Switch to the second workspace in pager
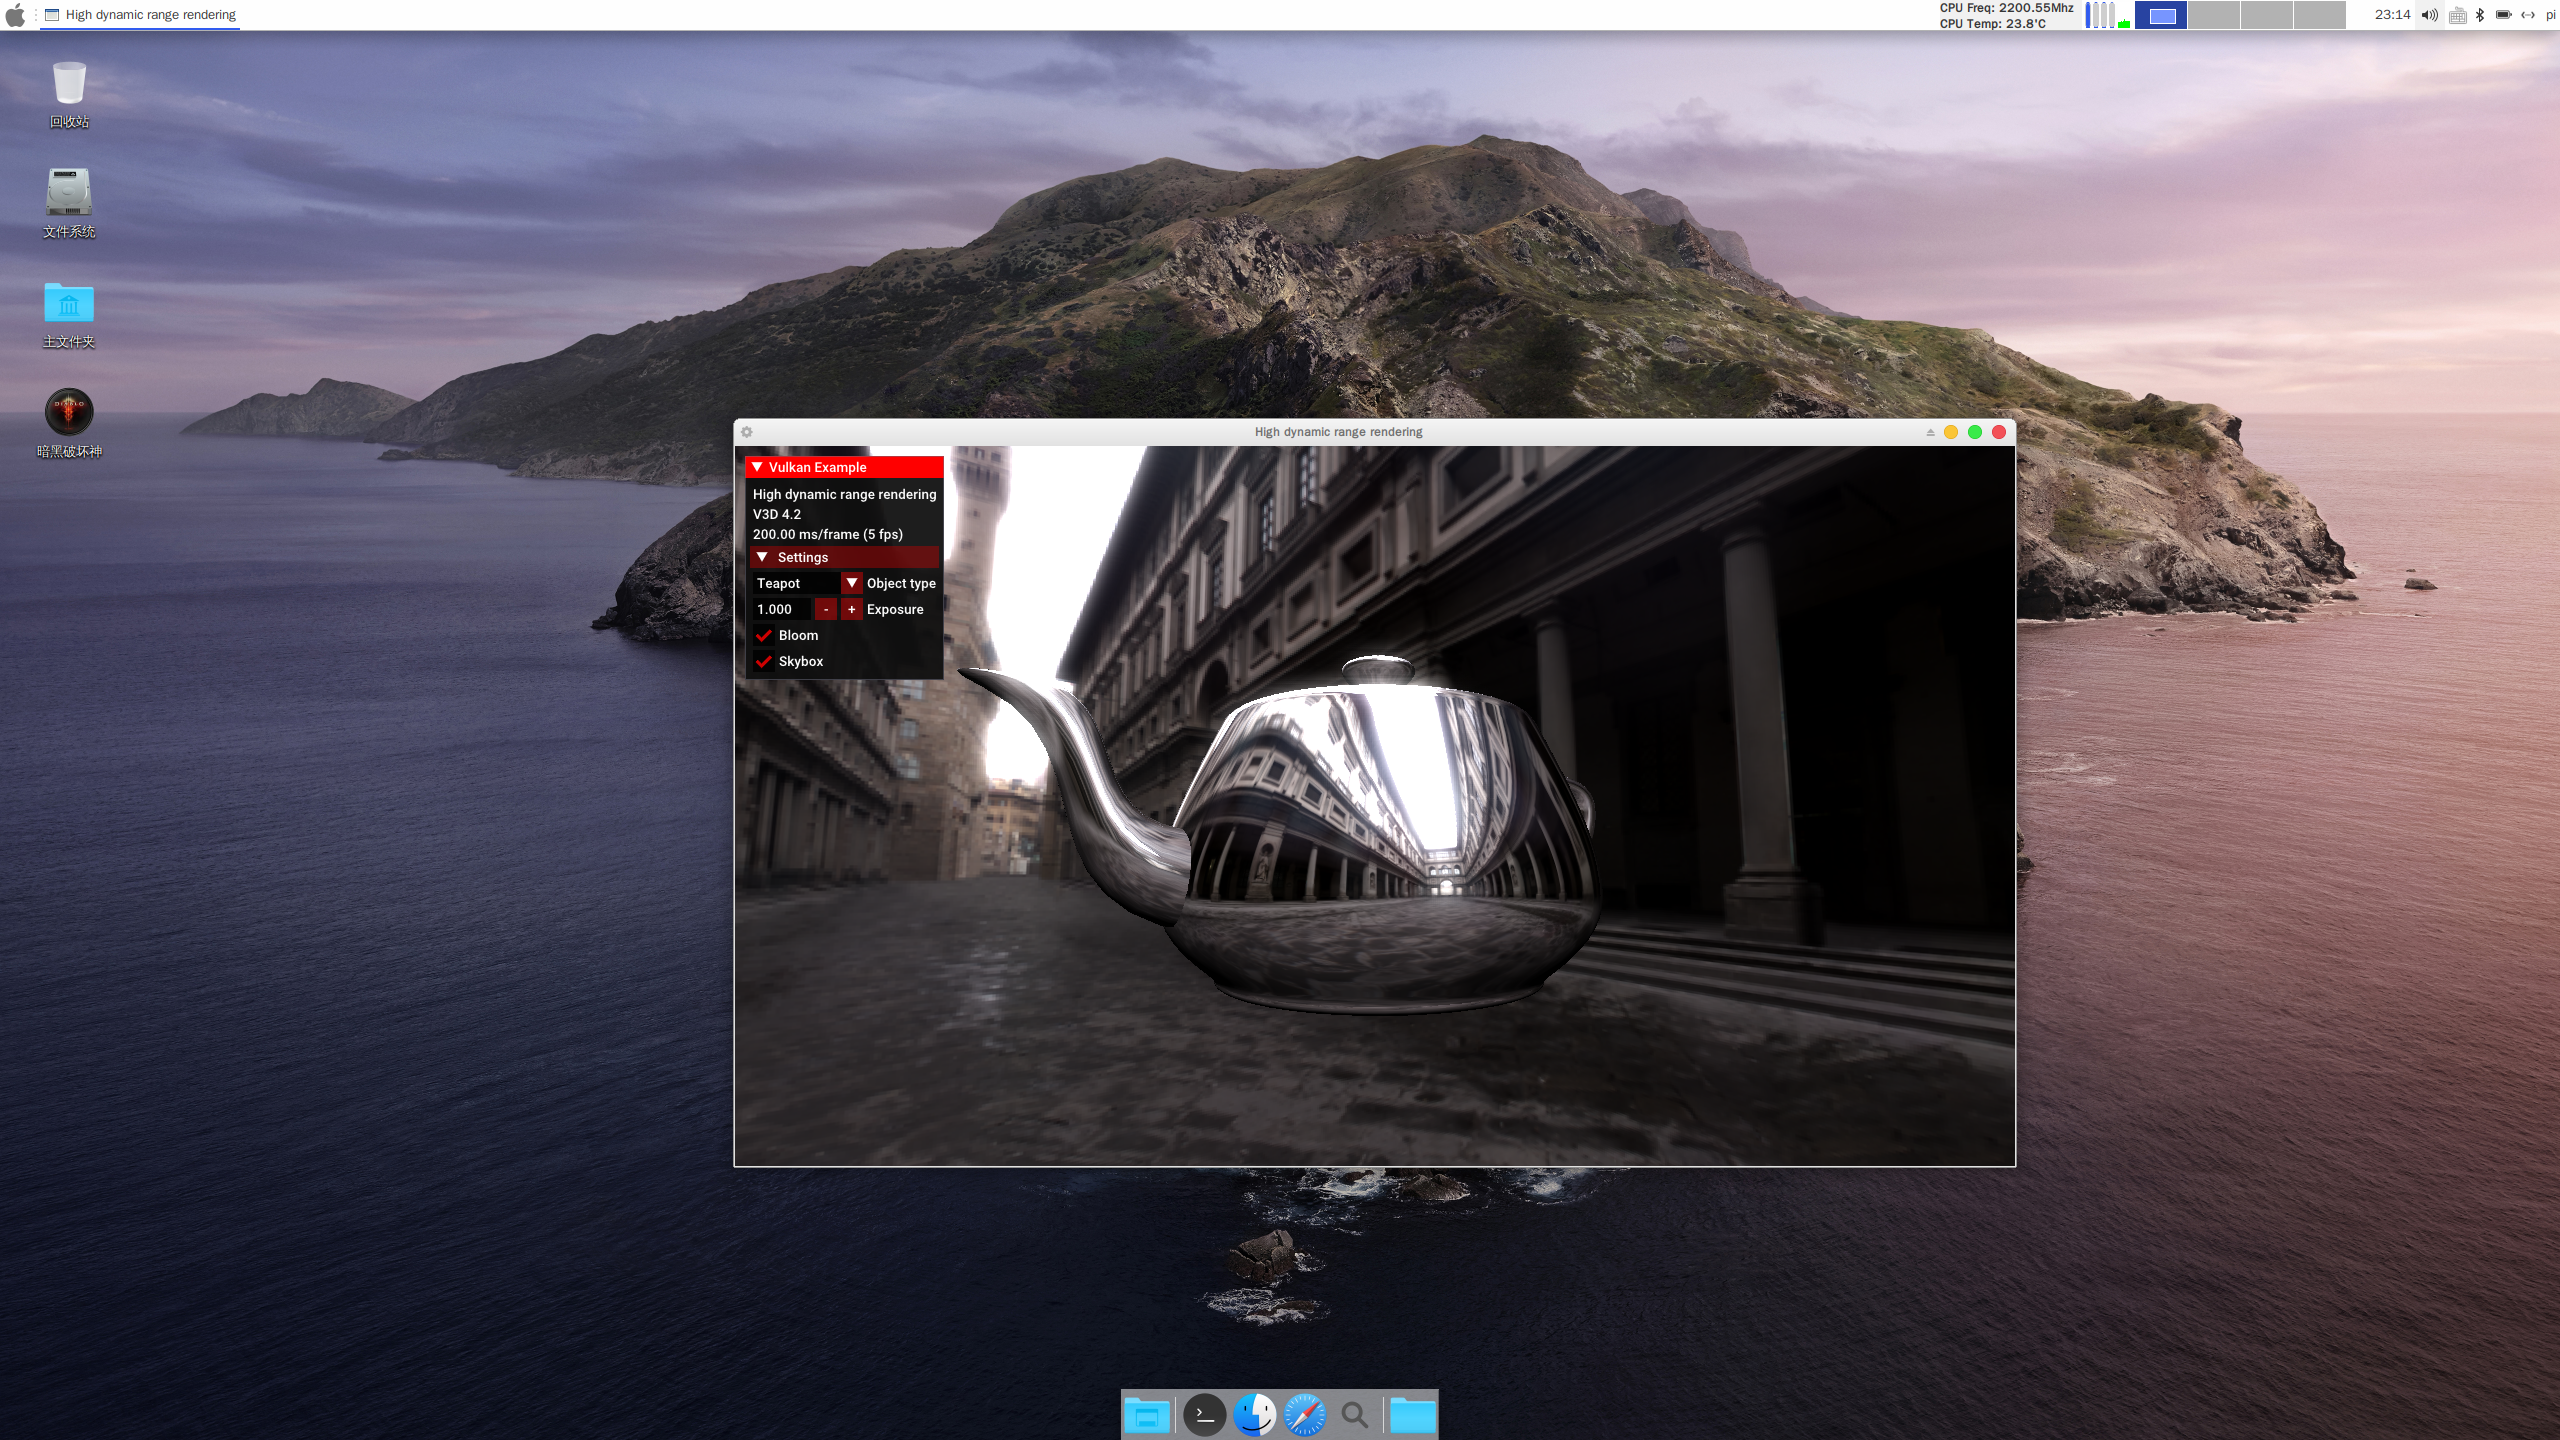2560x1440 pixels. (2213, 15)
